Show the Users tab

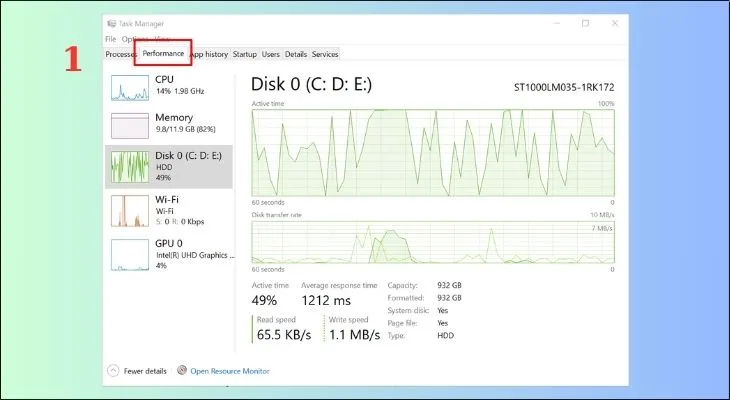click(x=271, y=54)
